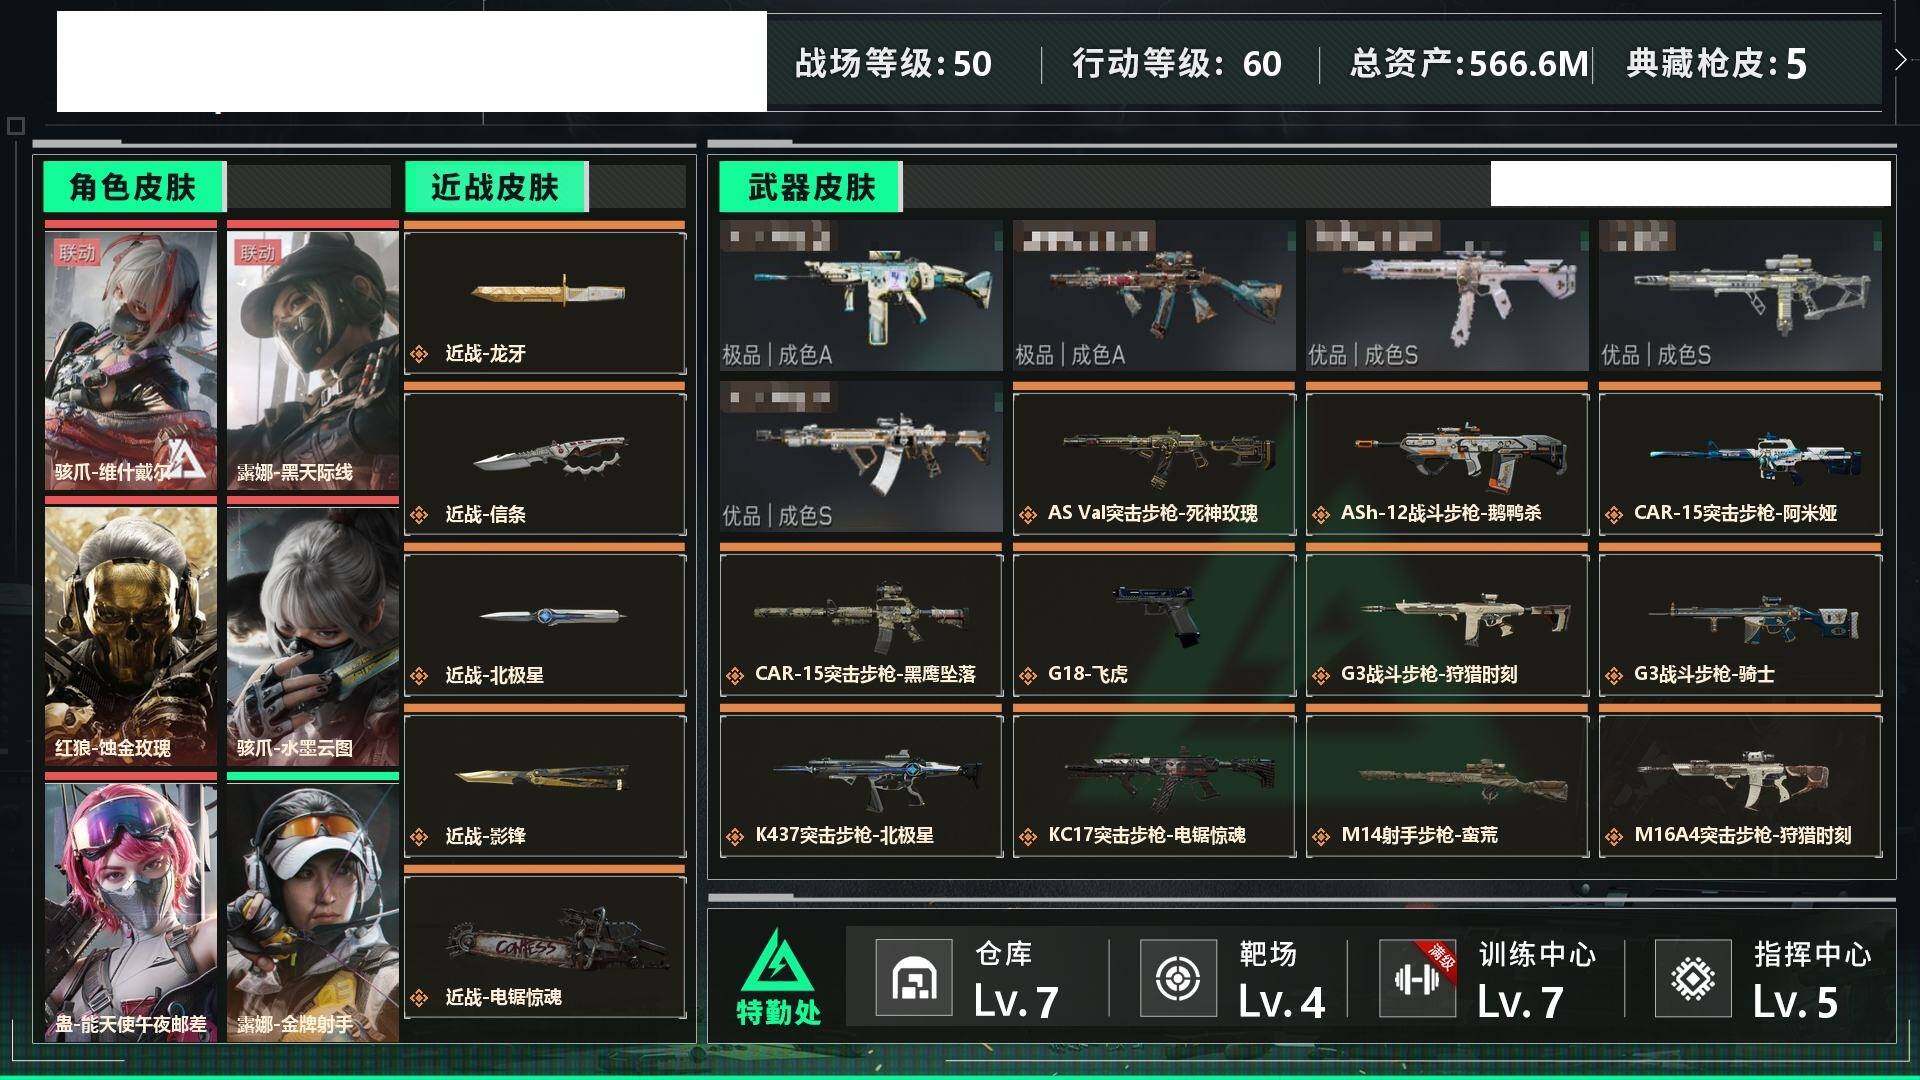Click the 训练中心 dumbbell icon

coord(1417,978)
